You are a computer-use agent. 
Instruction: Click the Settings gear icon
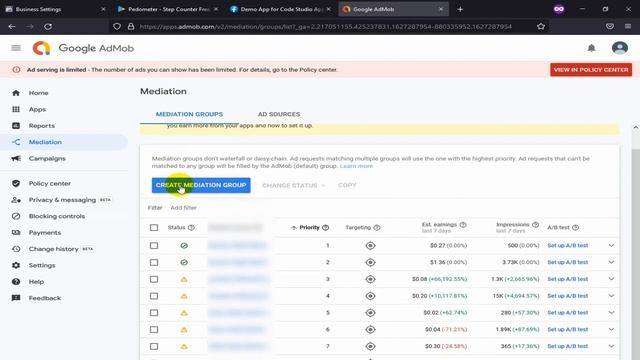(16, 265)
